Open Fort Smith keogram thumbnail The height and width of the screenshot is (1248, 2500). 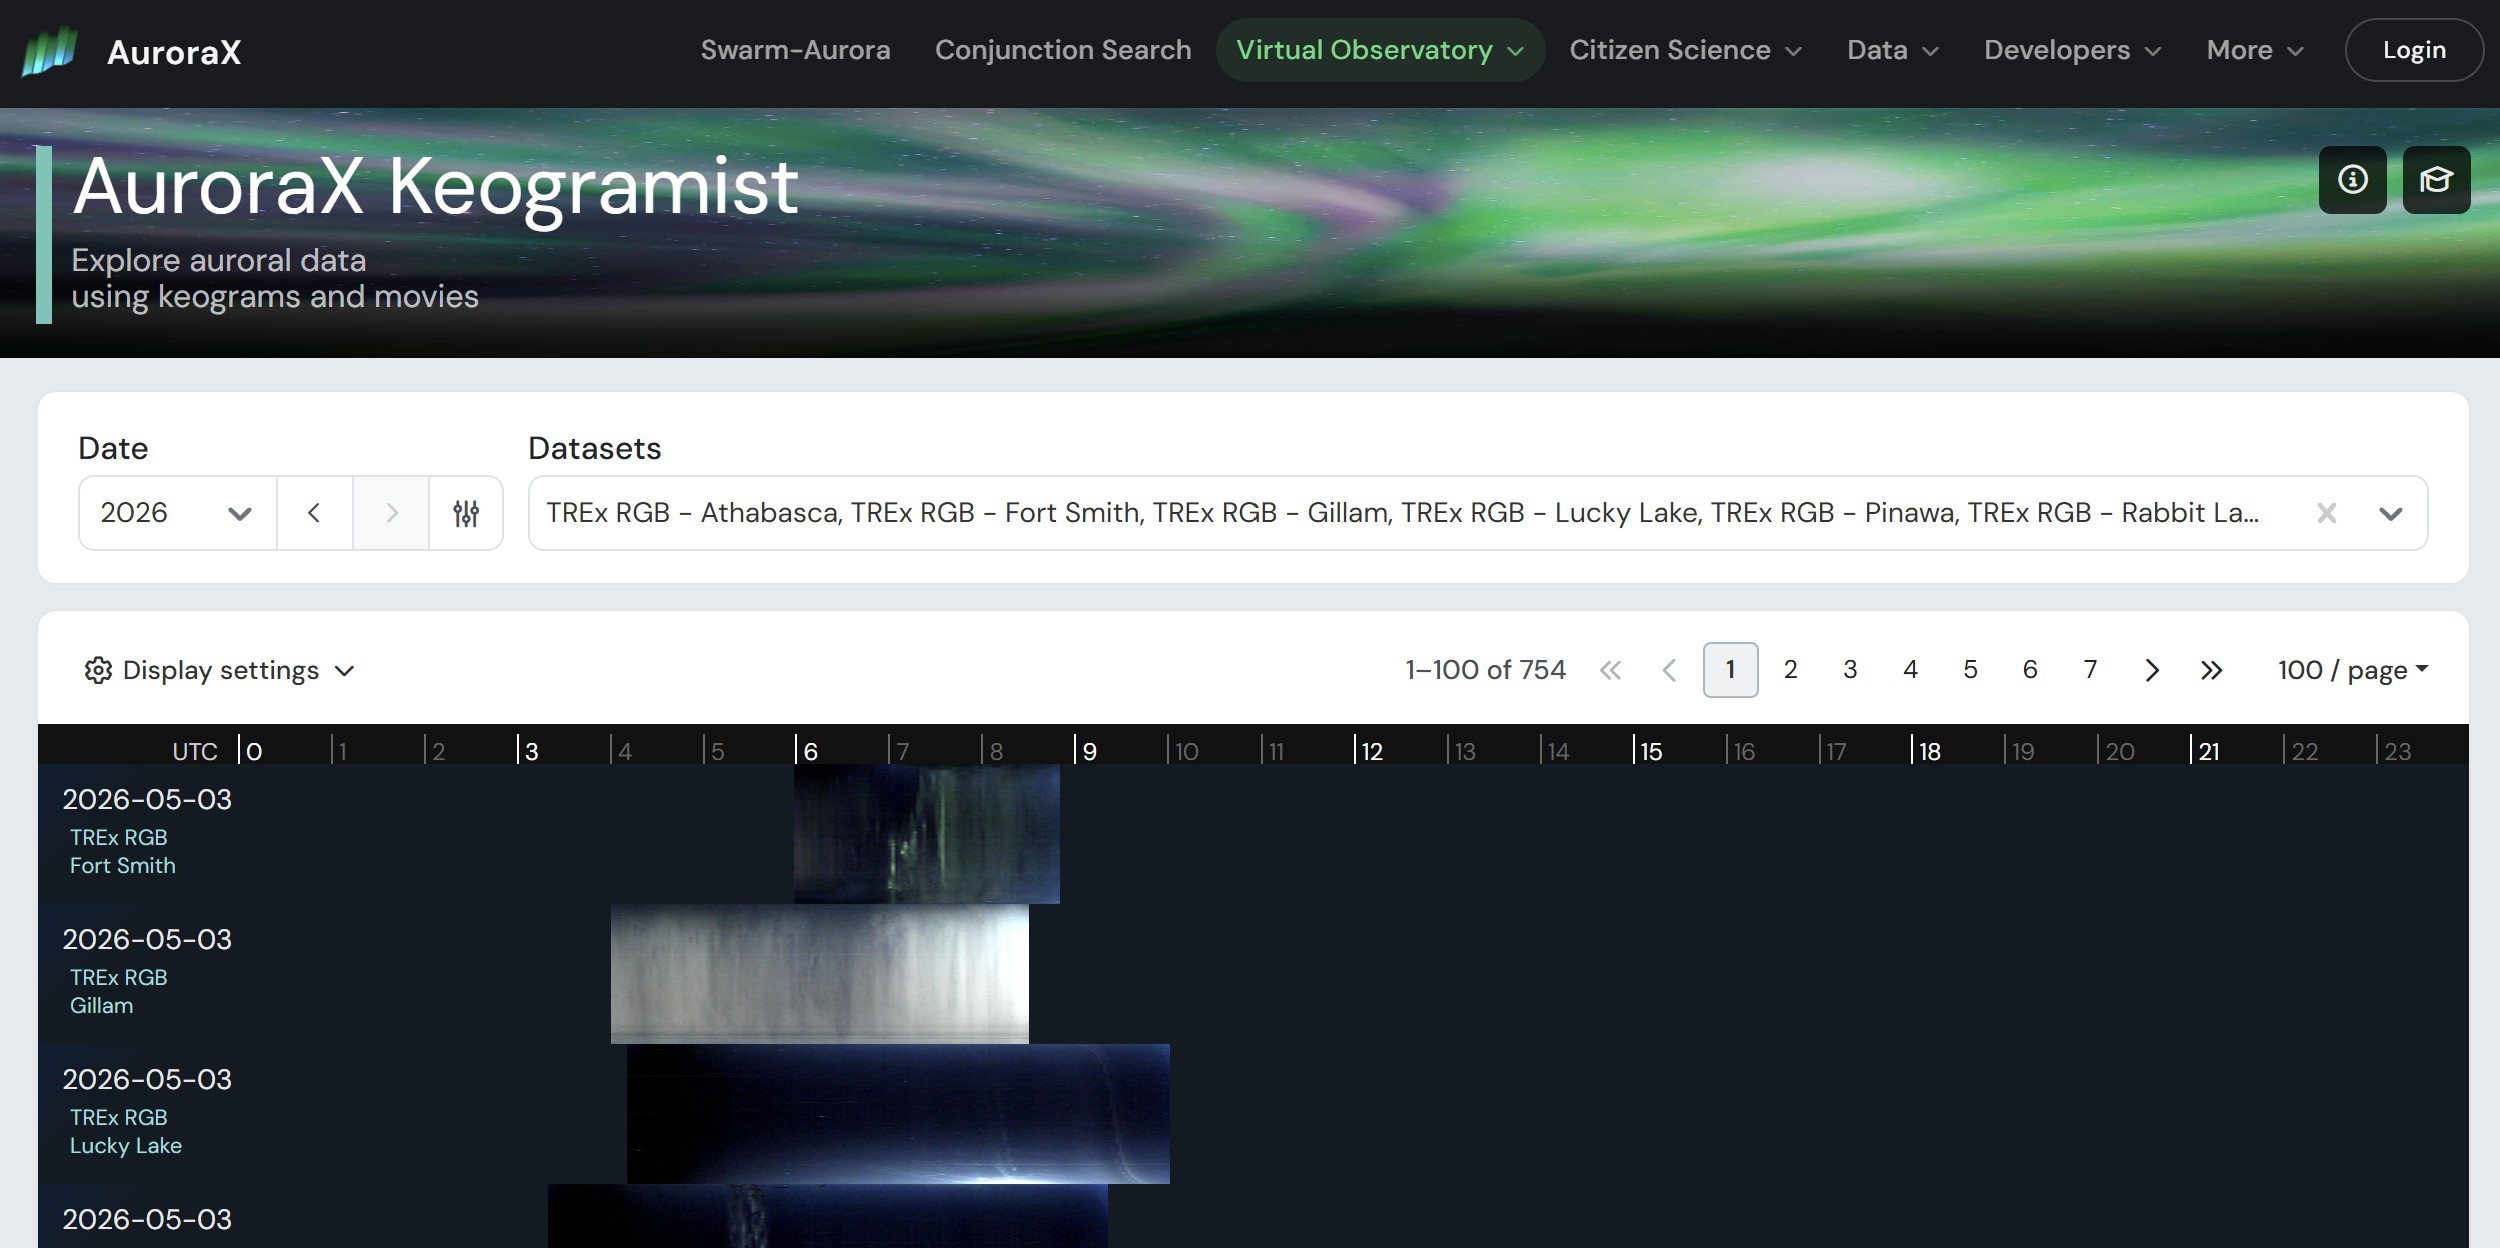927,834
